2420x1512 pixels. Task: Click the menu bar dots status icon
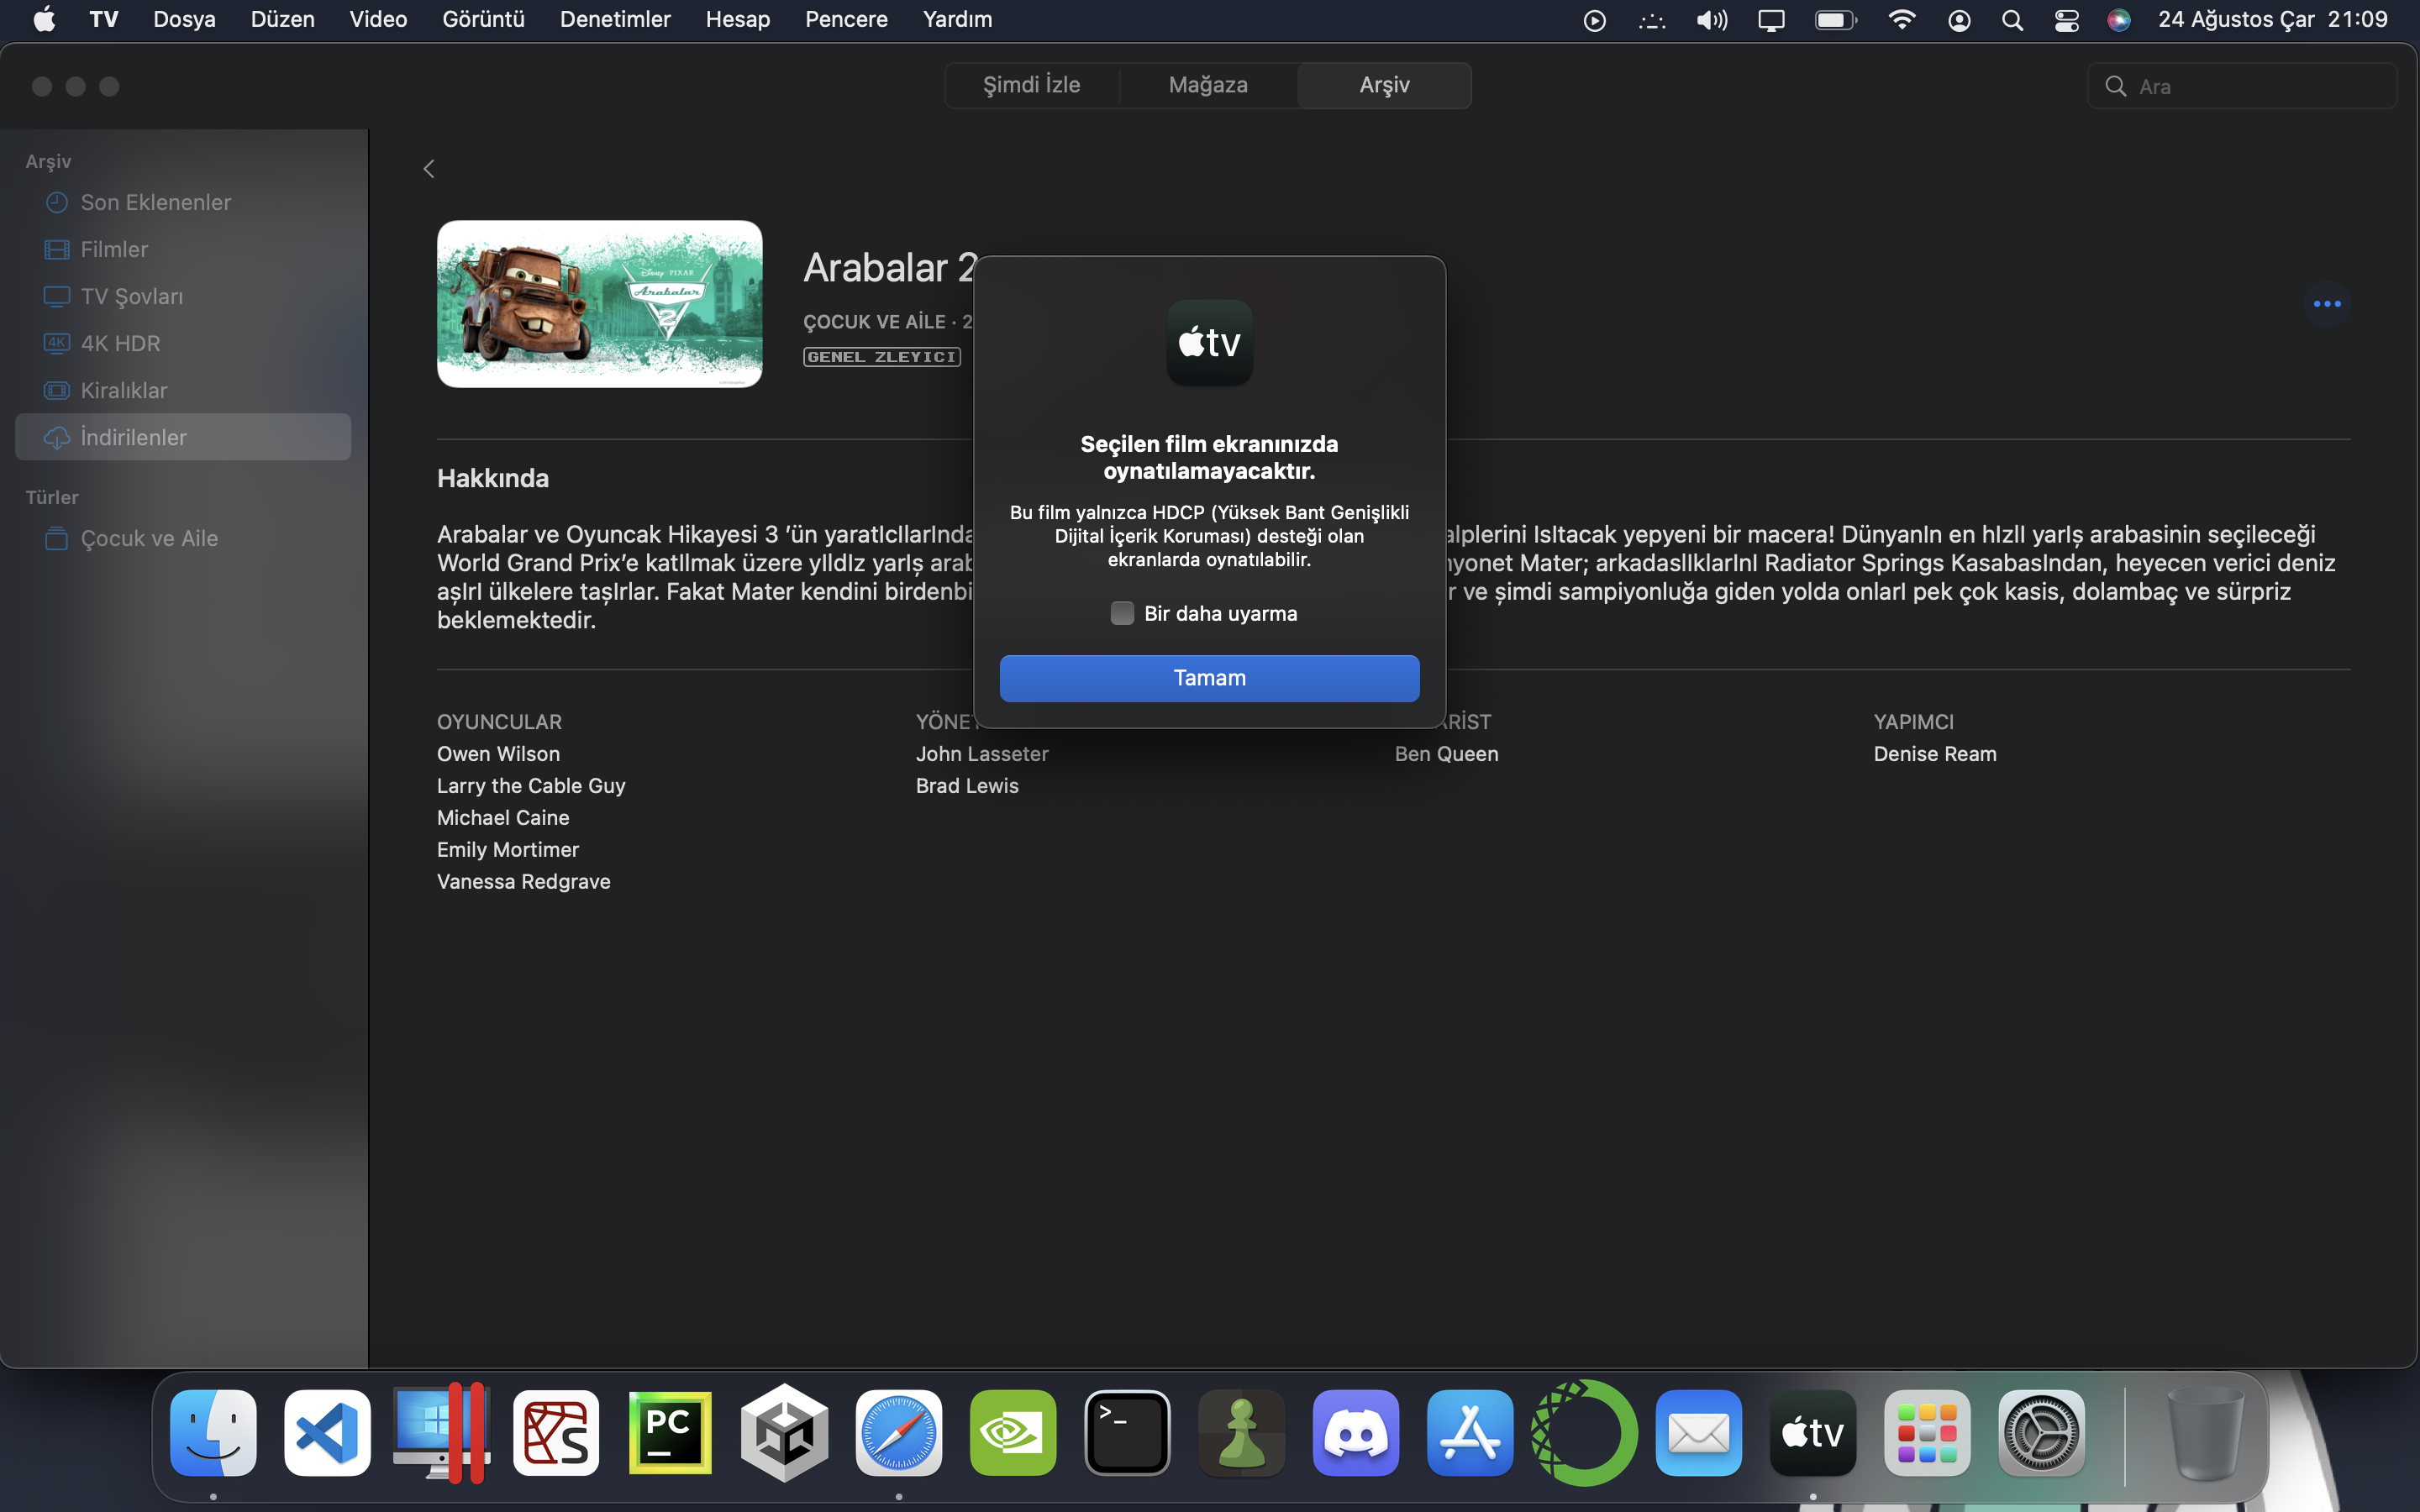click(1652, 20)
